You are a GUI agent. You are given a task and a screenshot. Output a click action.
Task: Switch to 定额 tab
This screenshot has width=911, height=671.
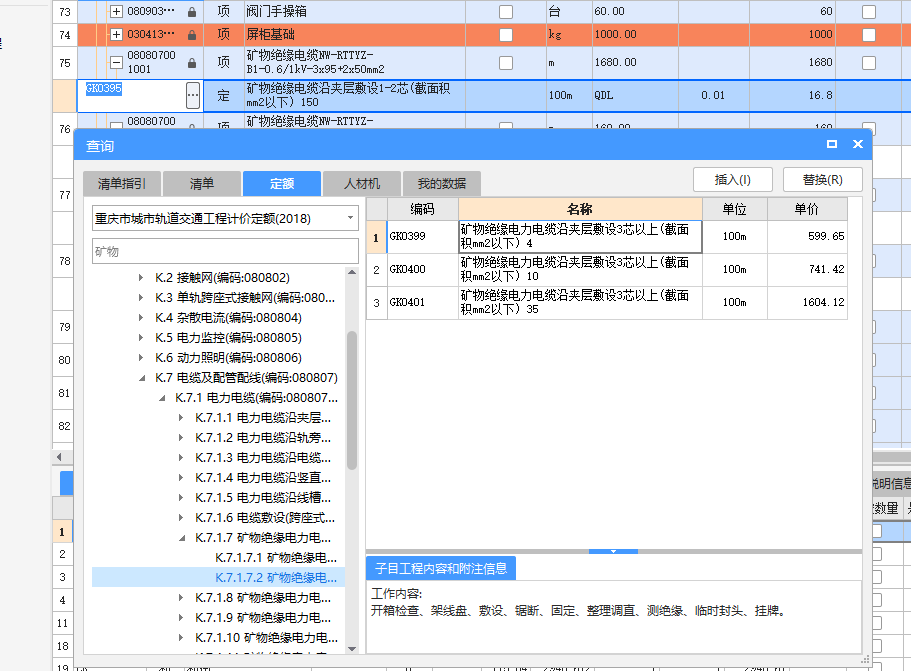tap(282, 184)
